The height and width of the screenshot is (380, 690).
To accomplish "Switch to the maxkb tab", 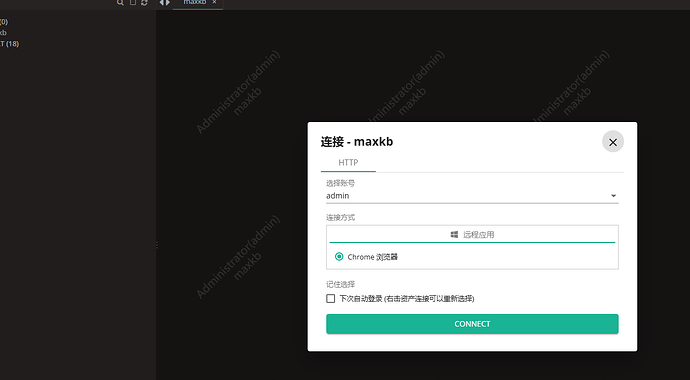I will click(195, 2).
